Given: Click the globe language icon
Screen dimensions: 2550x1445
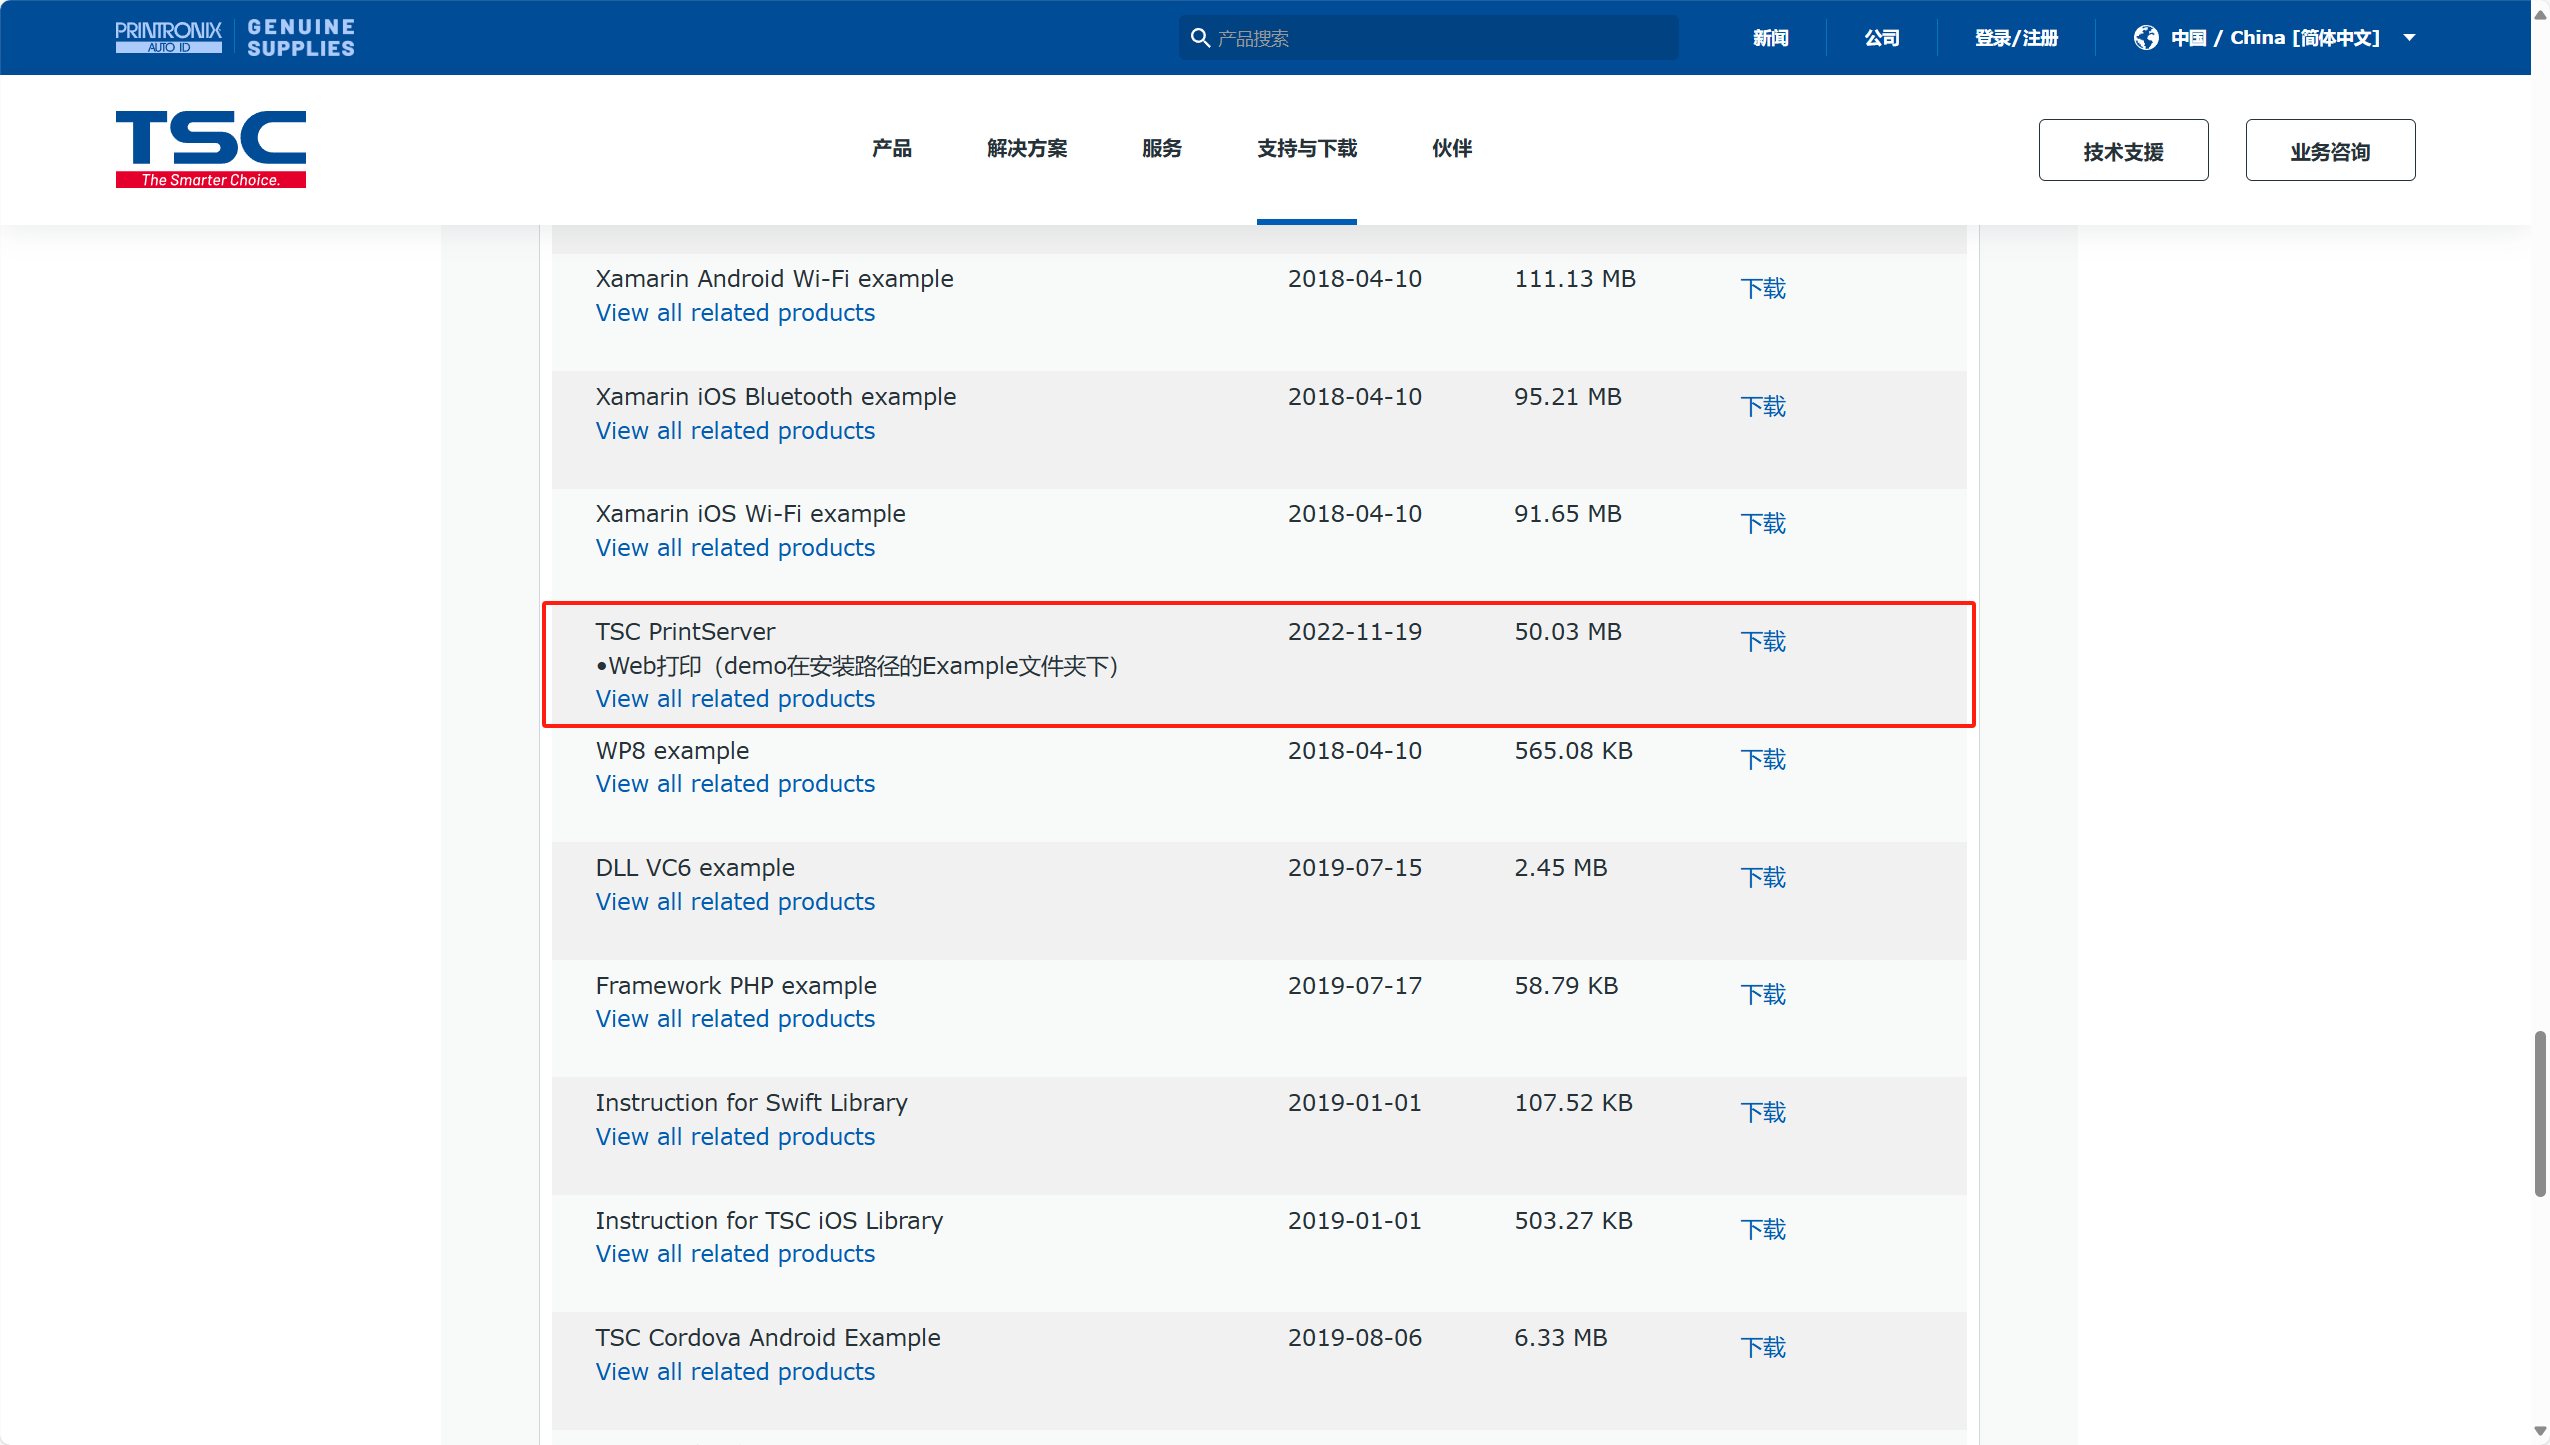Looking at the screenshot, I should [2146, 38].
